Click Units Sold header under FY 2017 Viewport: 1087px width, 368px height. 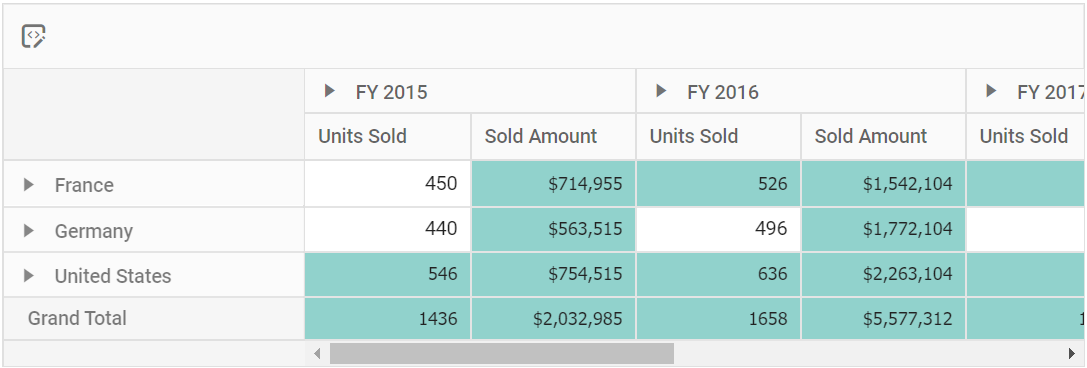1026,137
